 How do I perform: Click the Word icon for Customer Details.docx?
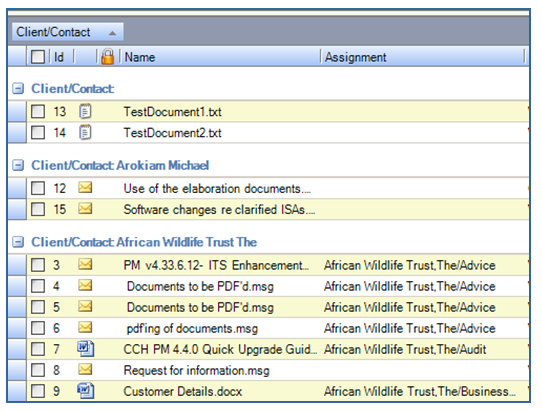point(85,391)
